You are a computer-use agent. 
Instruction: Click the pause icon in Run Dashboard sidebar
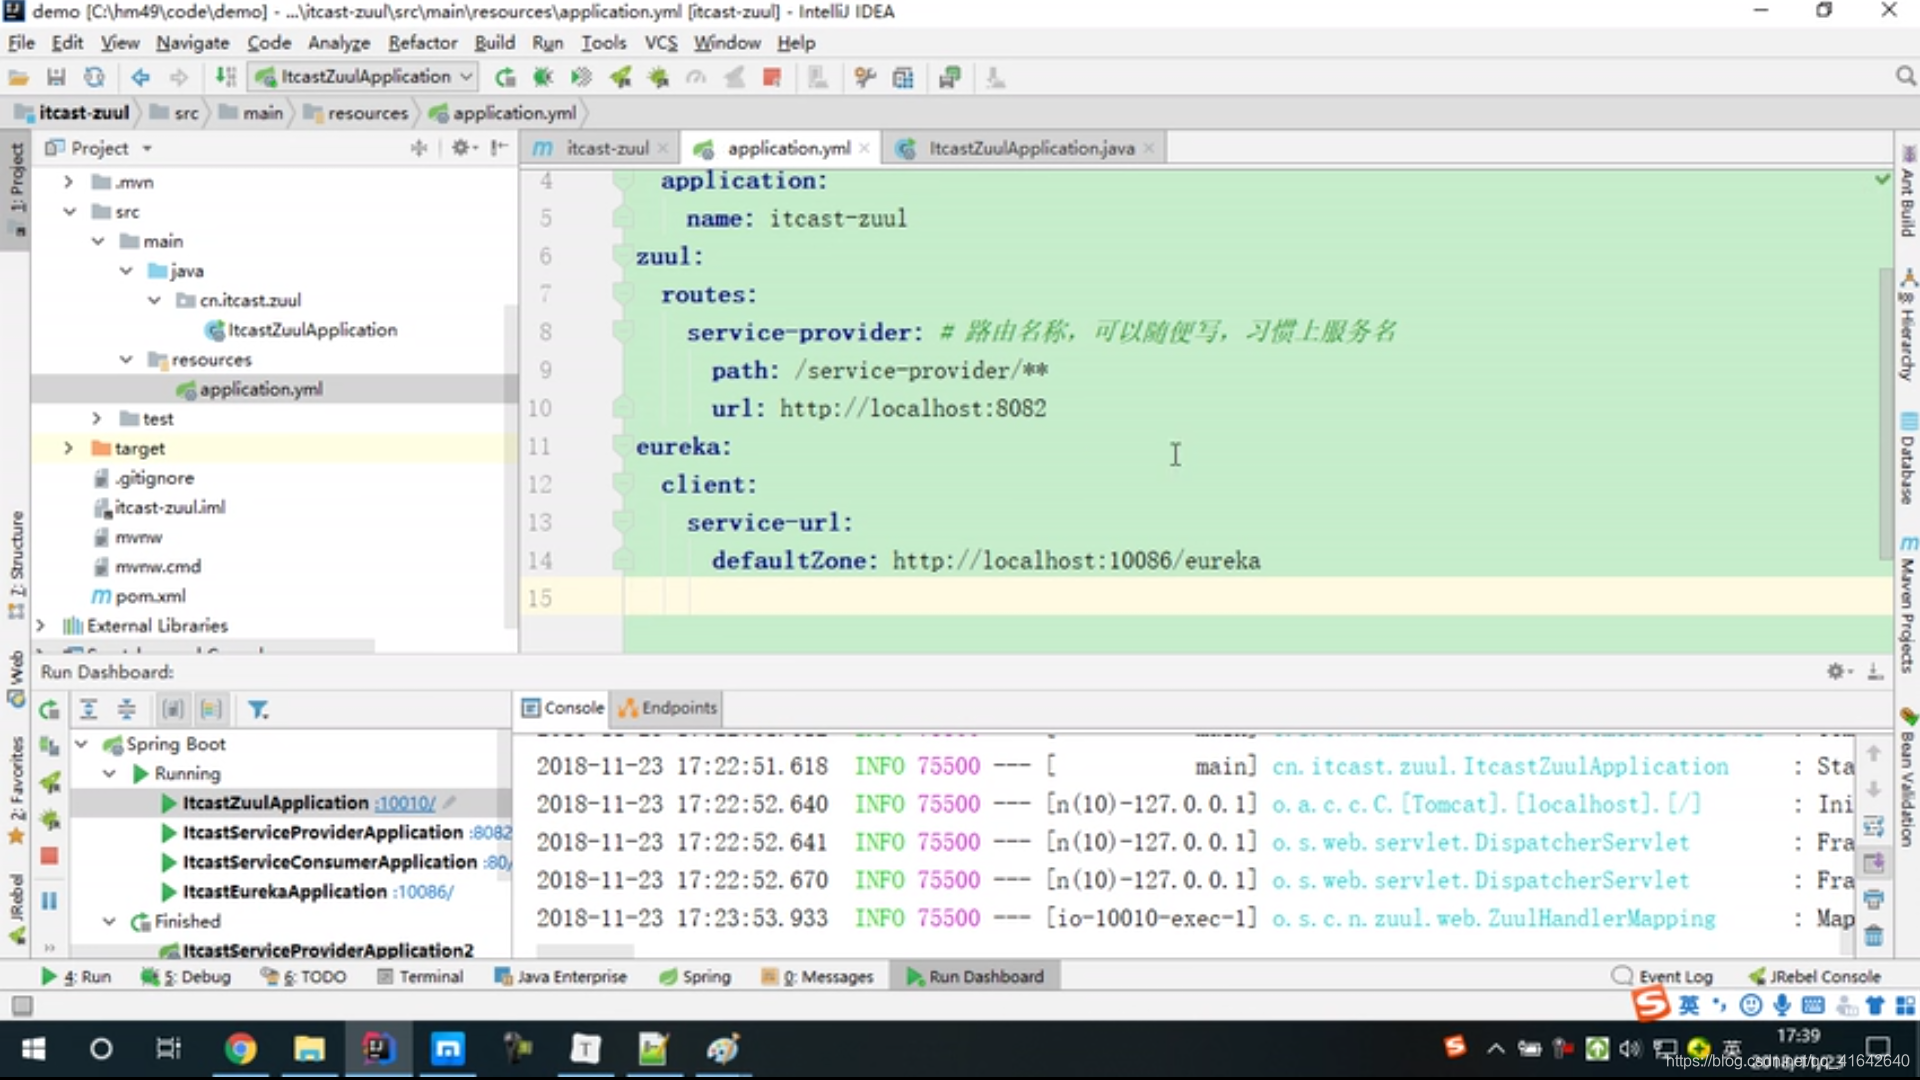(x=49, y=901)
